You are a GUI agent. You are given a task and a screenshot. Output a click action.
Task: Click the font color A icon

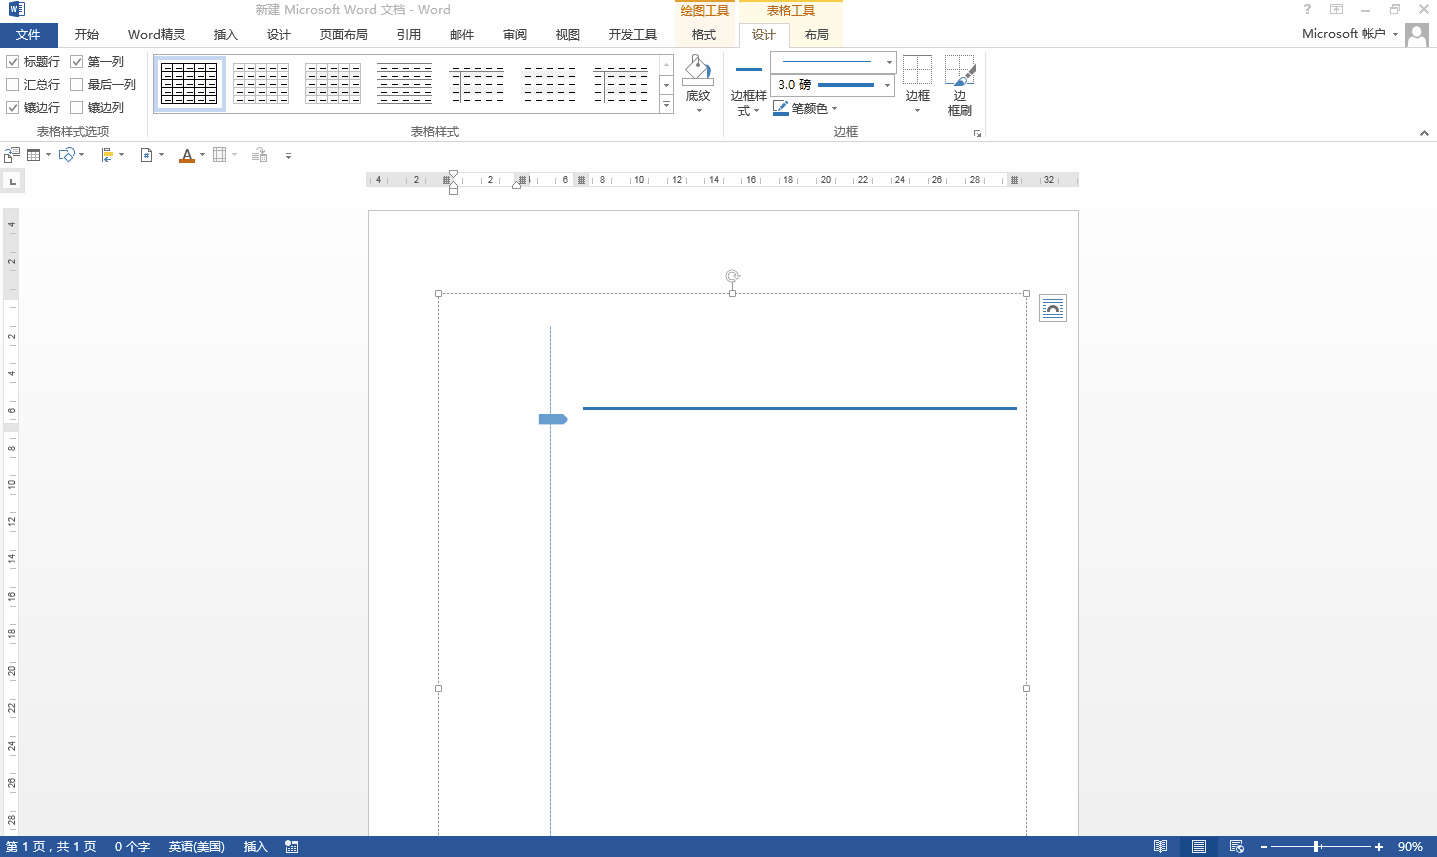(187, 155)
